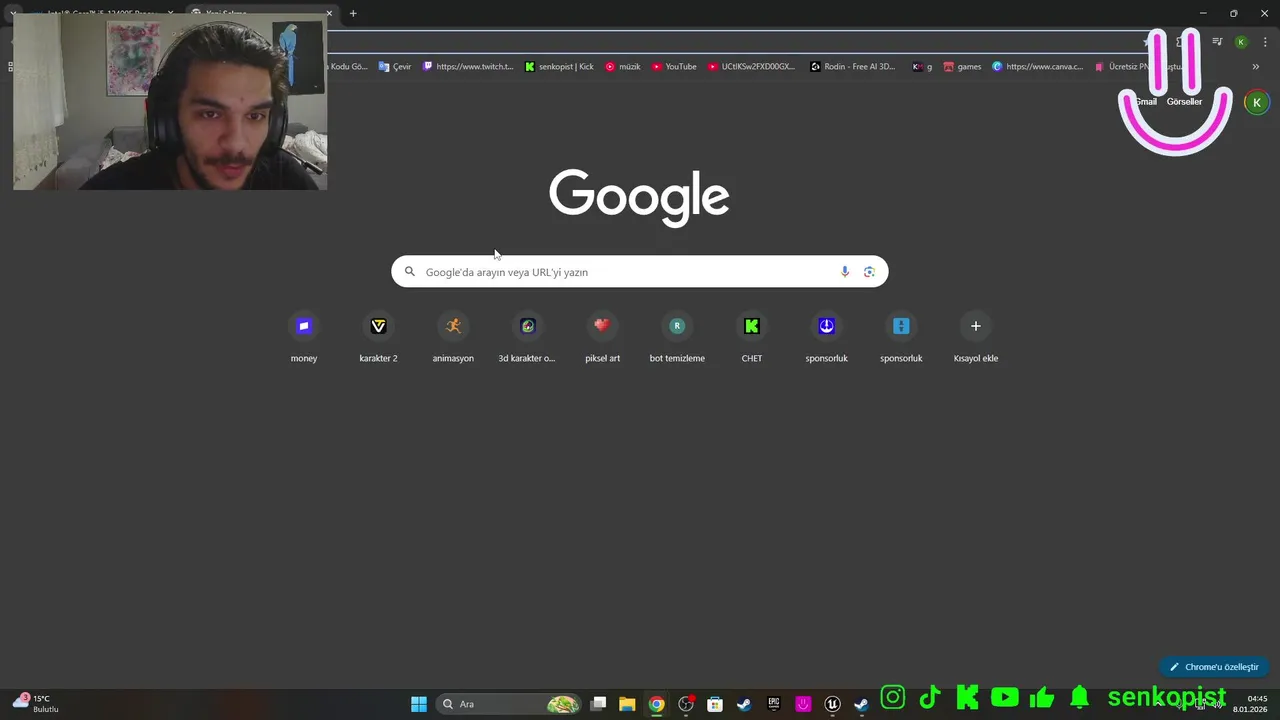Open the Chrome profile K in the toolbar
The width and height of the screenshot is (1280, 720).
1241,42
